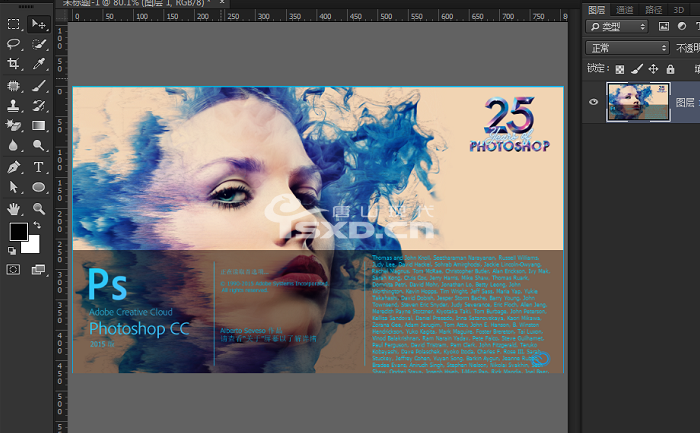Viewport: 700px width, 433px height.
Task: Select the Rectangular Marquee tool
Action: pyautogui.click(x=13, y=24)
